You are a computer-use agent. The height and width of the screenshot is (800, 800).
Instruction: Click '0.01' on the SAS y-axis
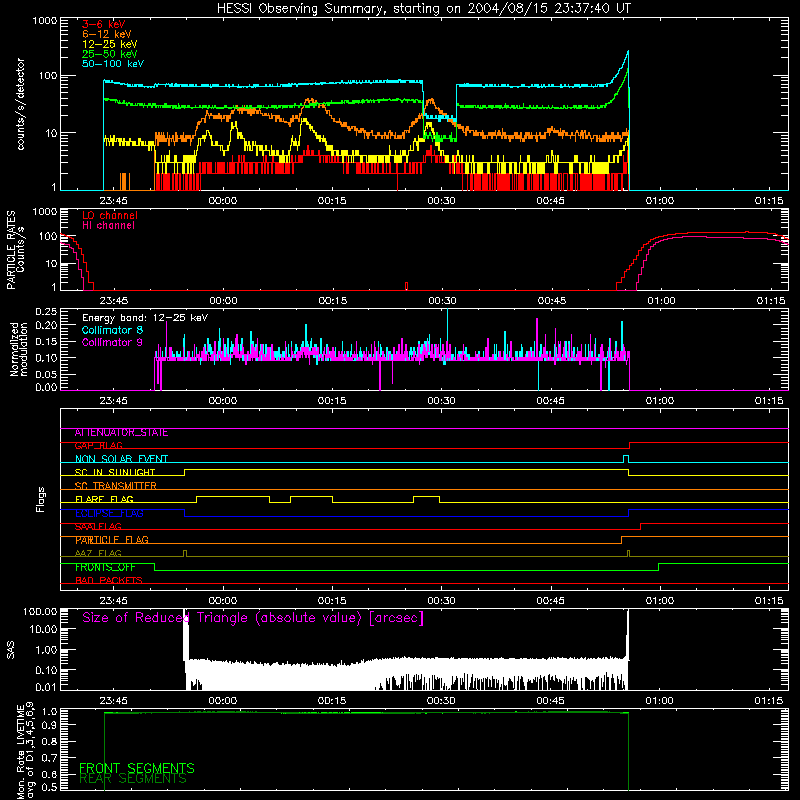[x=46, y=687]
